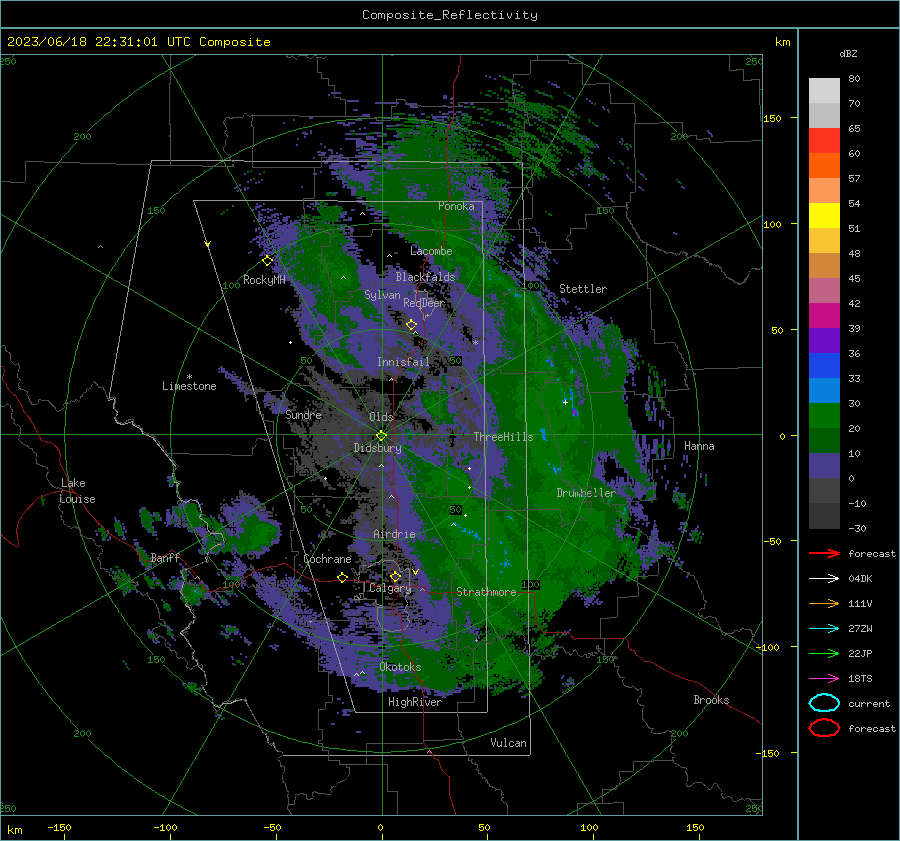Click the cyan 'current' ellipse icon
900x841 pixels.
pos(824,703)
